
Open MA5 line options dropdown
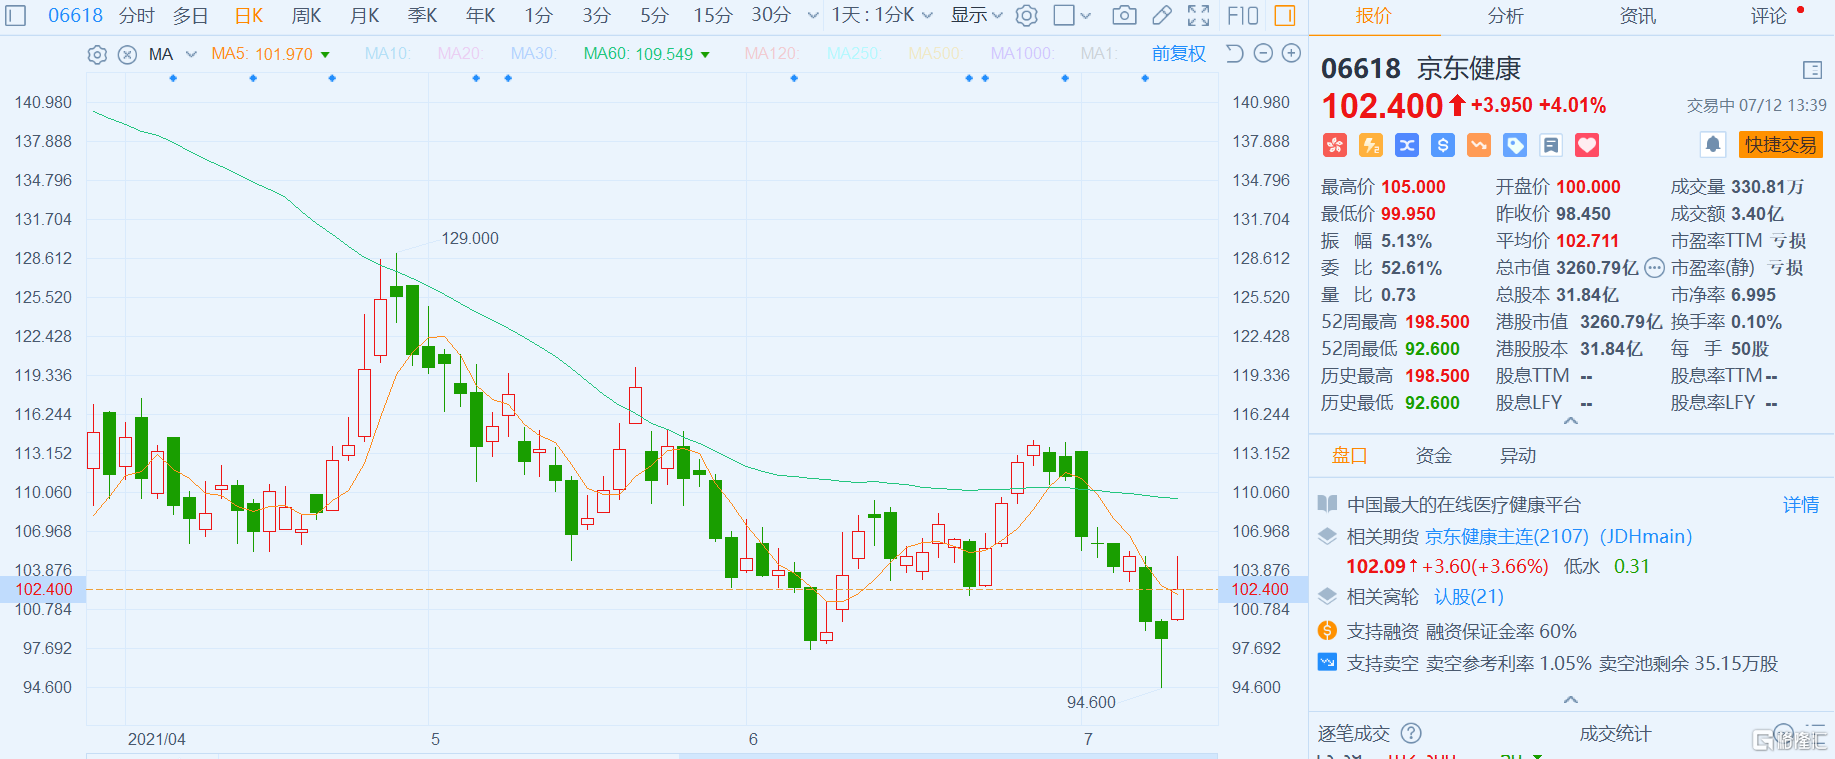(325, 55)
